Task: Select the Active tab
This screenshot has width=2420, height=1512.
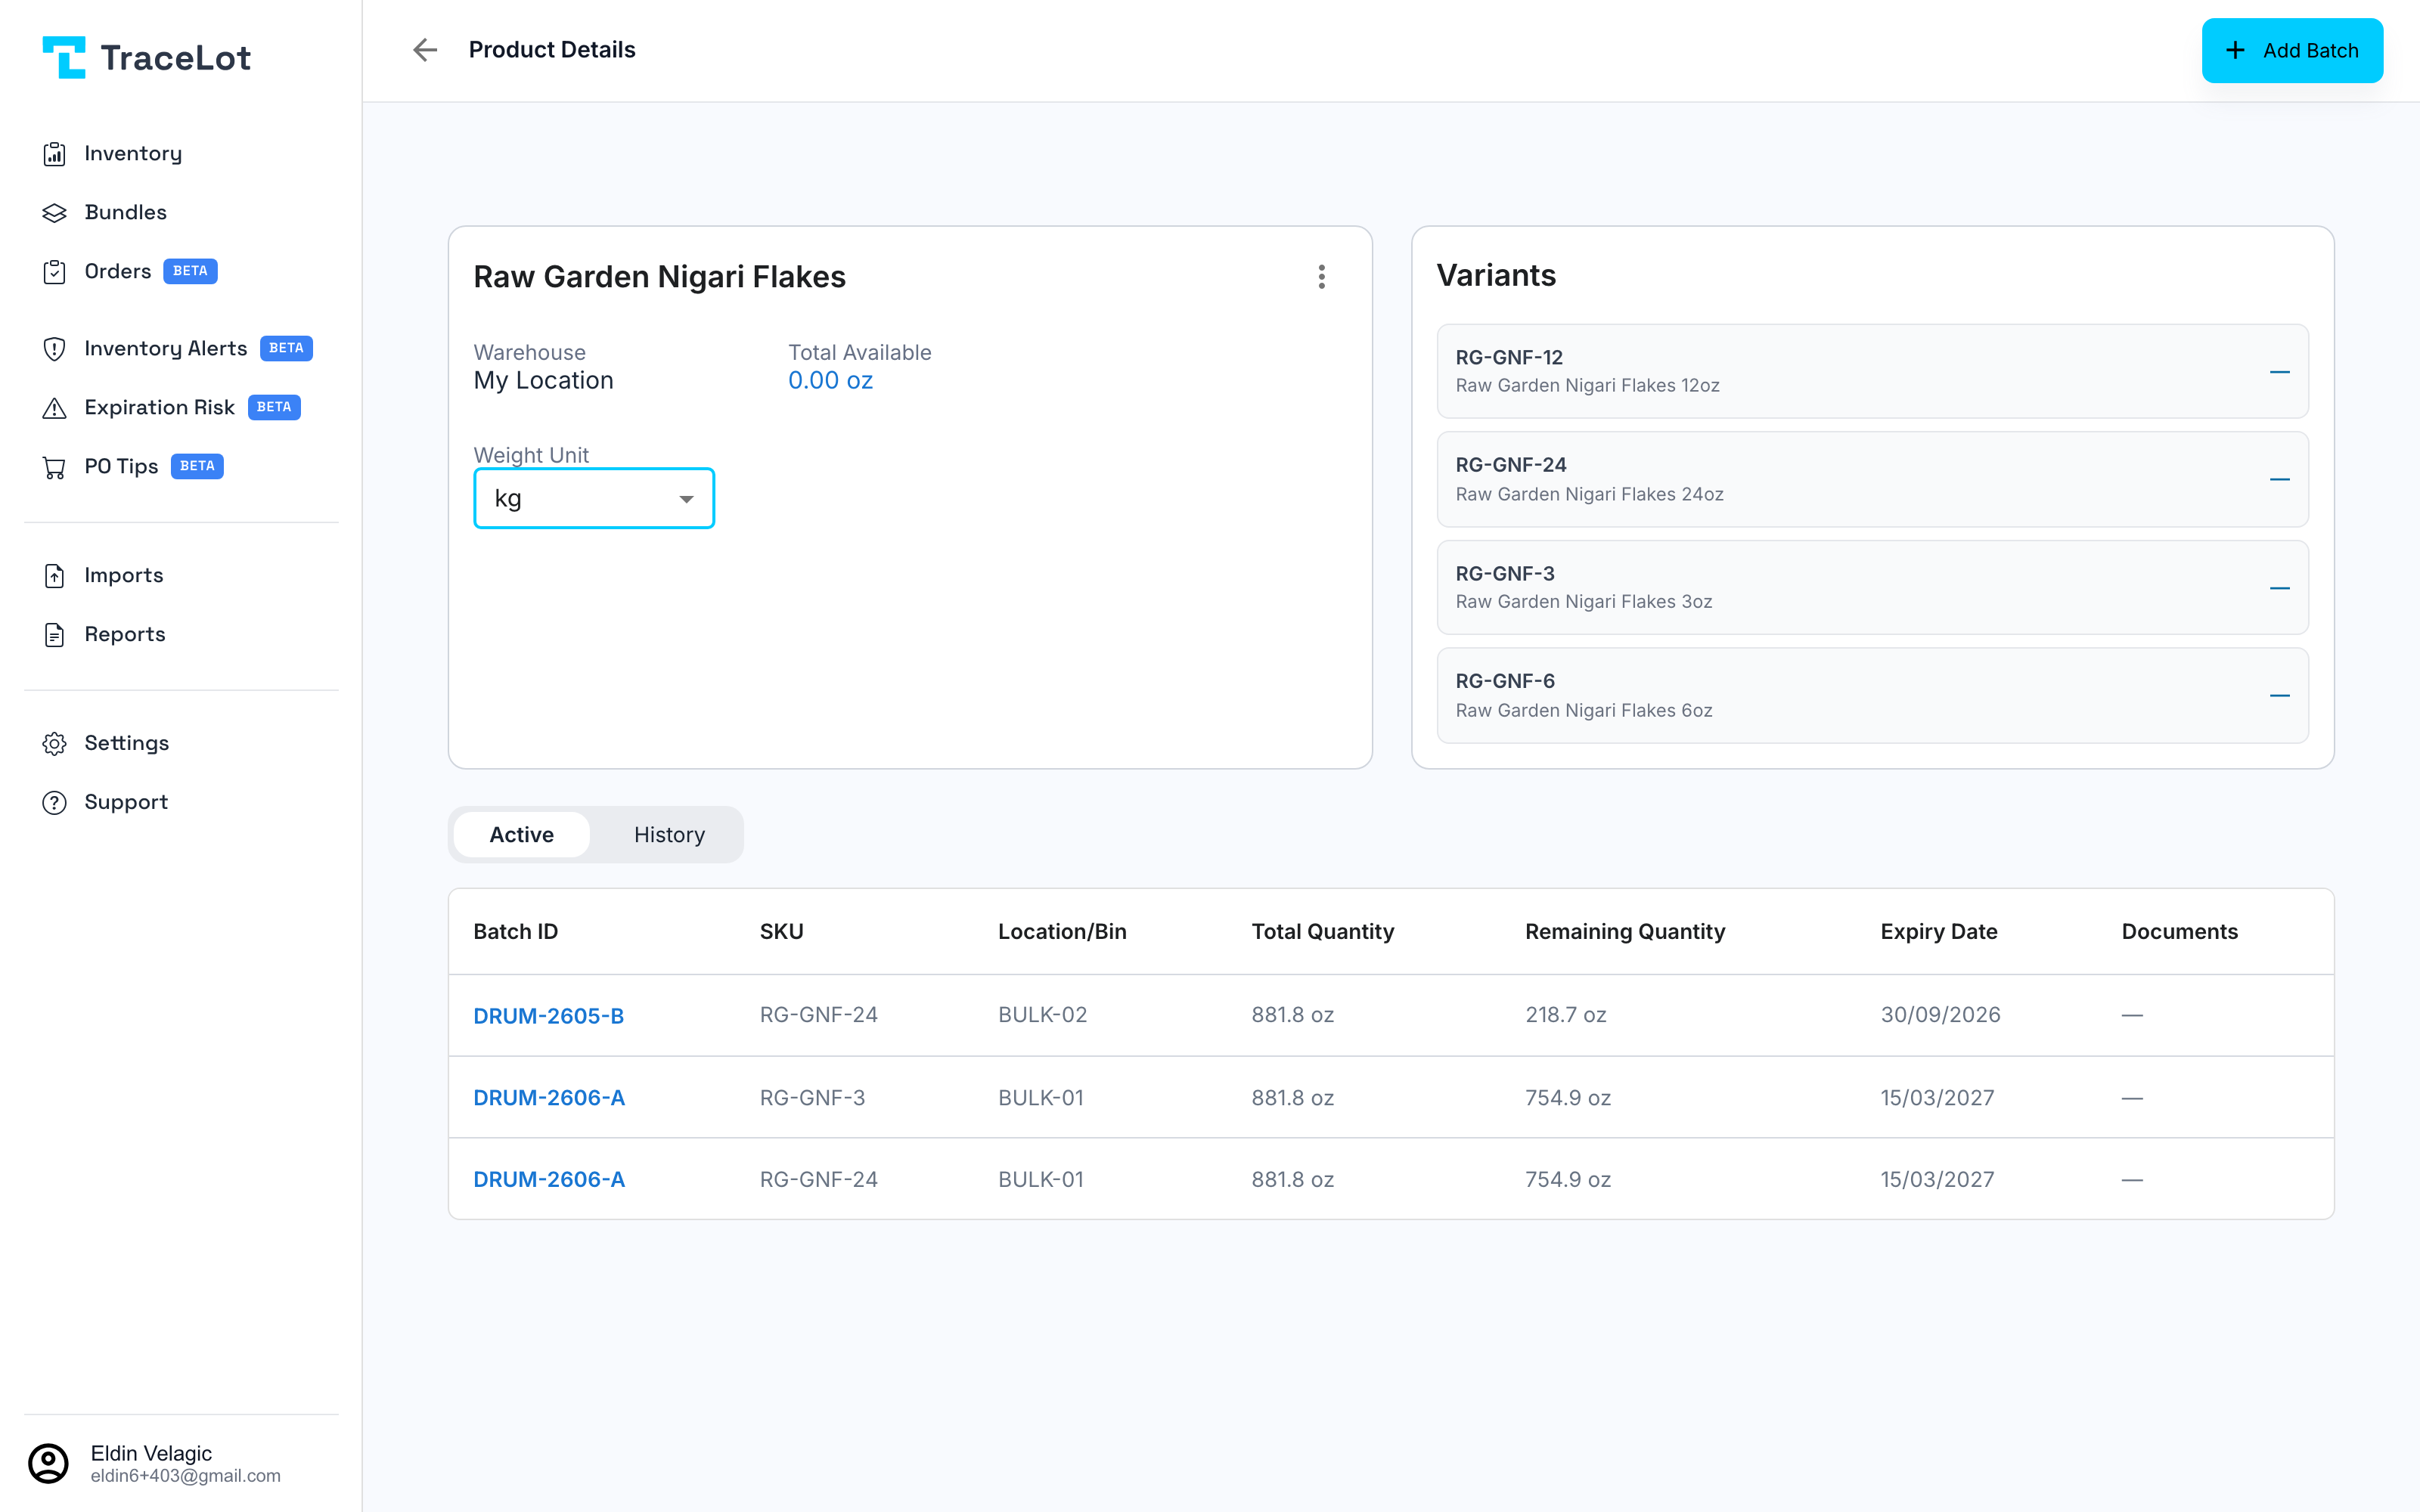Action: pos(521,834)
